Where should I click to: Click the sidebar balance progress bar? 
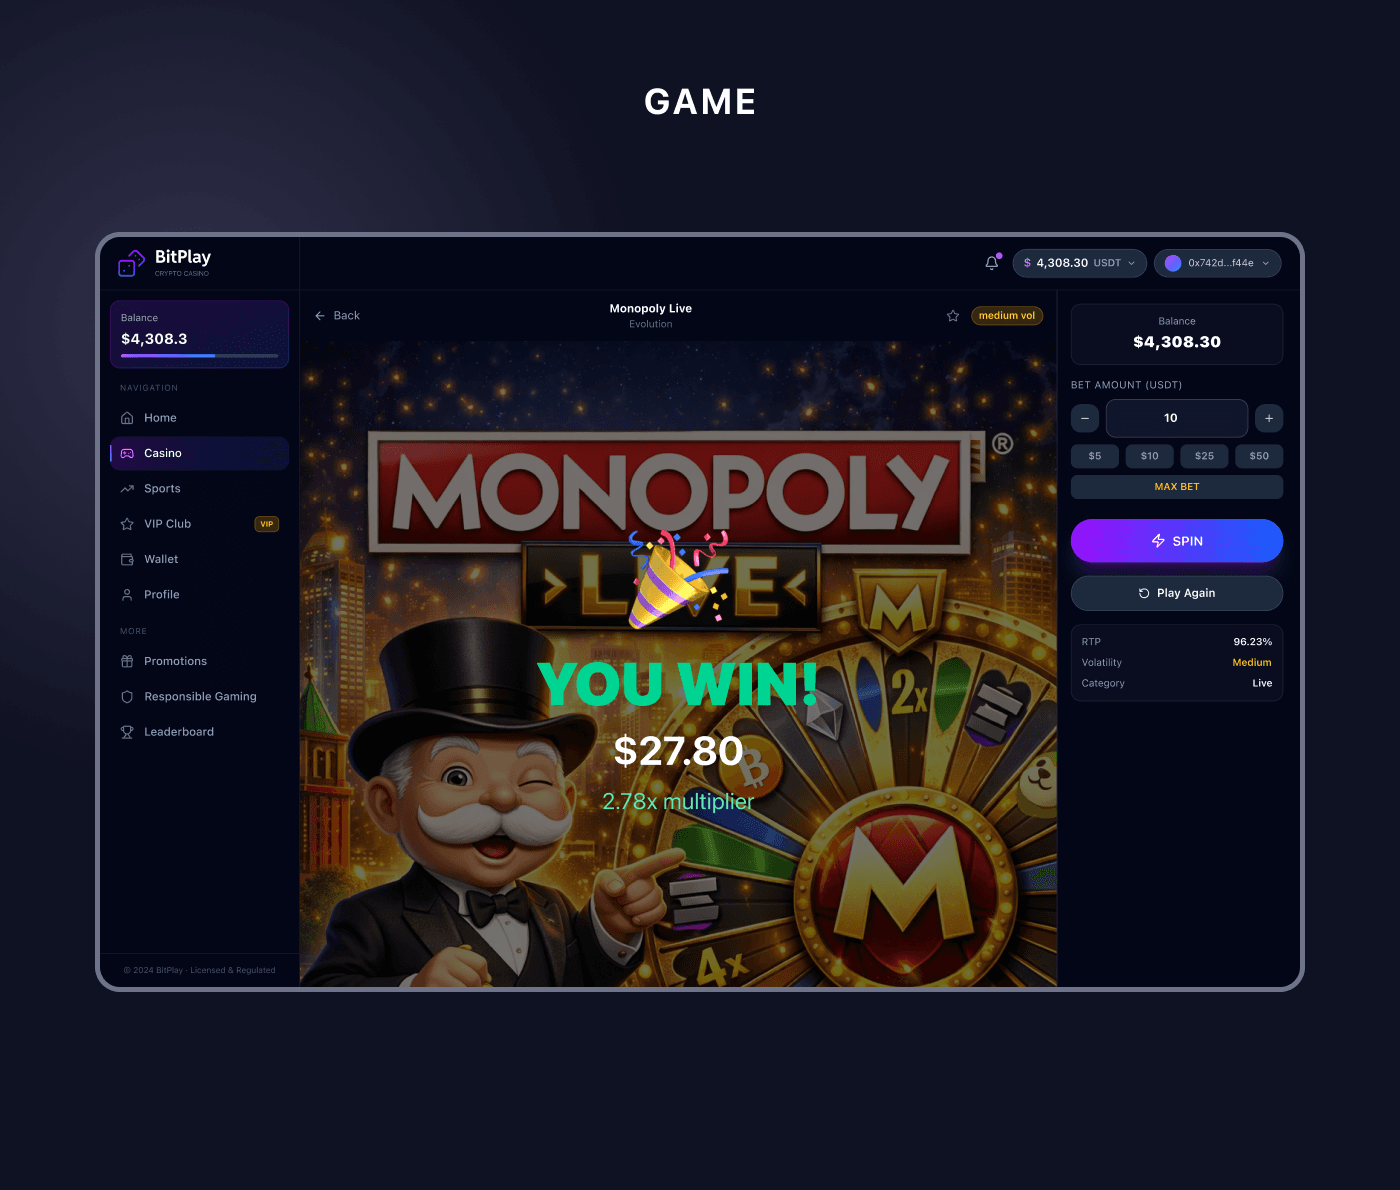(x=199, y=356)
